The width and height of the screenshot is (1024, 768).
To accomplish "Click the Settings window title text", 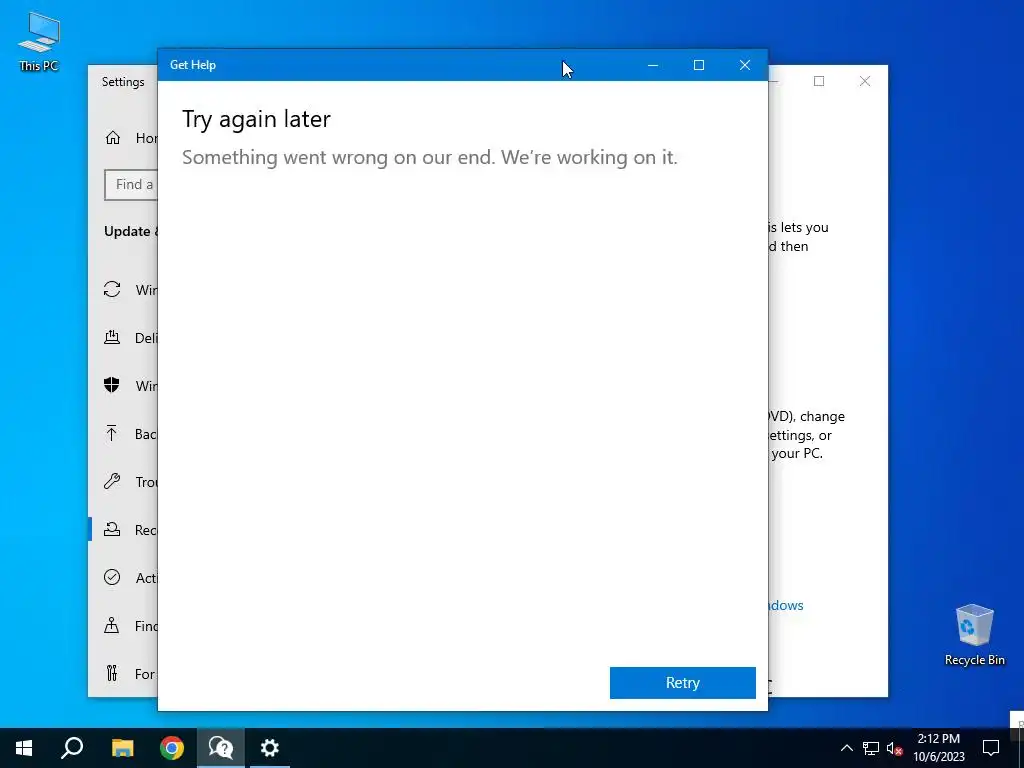I will (x=123, y=82).
